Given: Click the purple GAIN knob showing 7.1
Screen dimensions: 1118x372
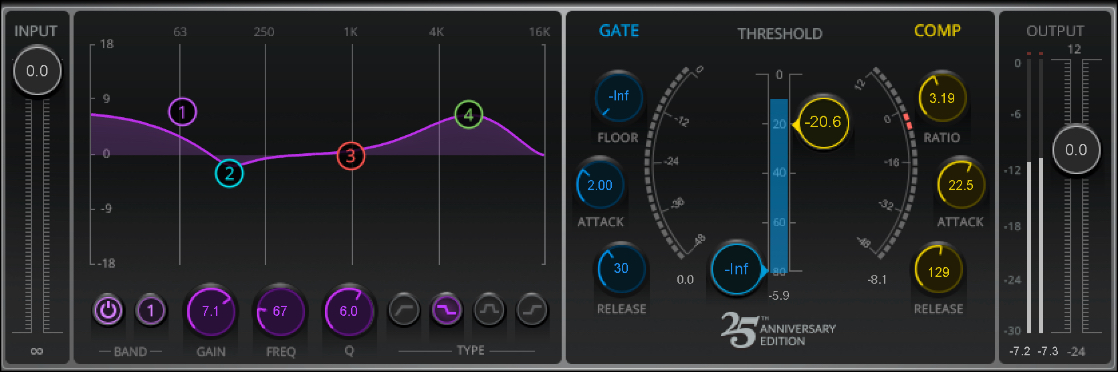Looking at the screenshot, I should tap(210, 311).
